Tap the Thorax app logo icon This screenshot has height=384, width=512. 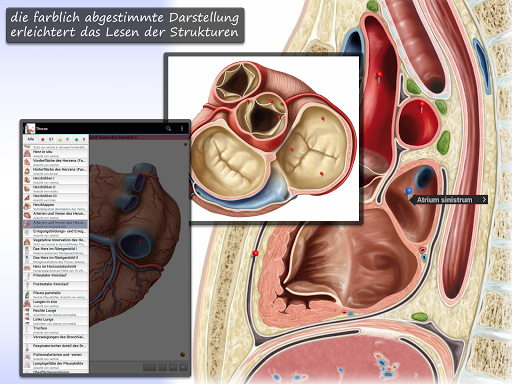coord(30,128)
